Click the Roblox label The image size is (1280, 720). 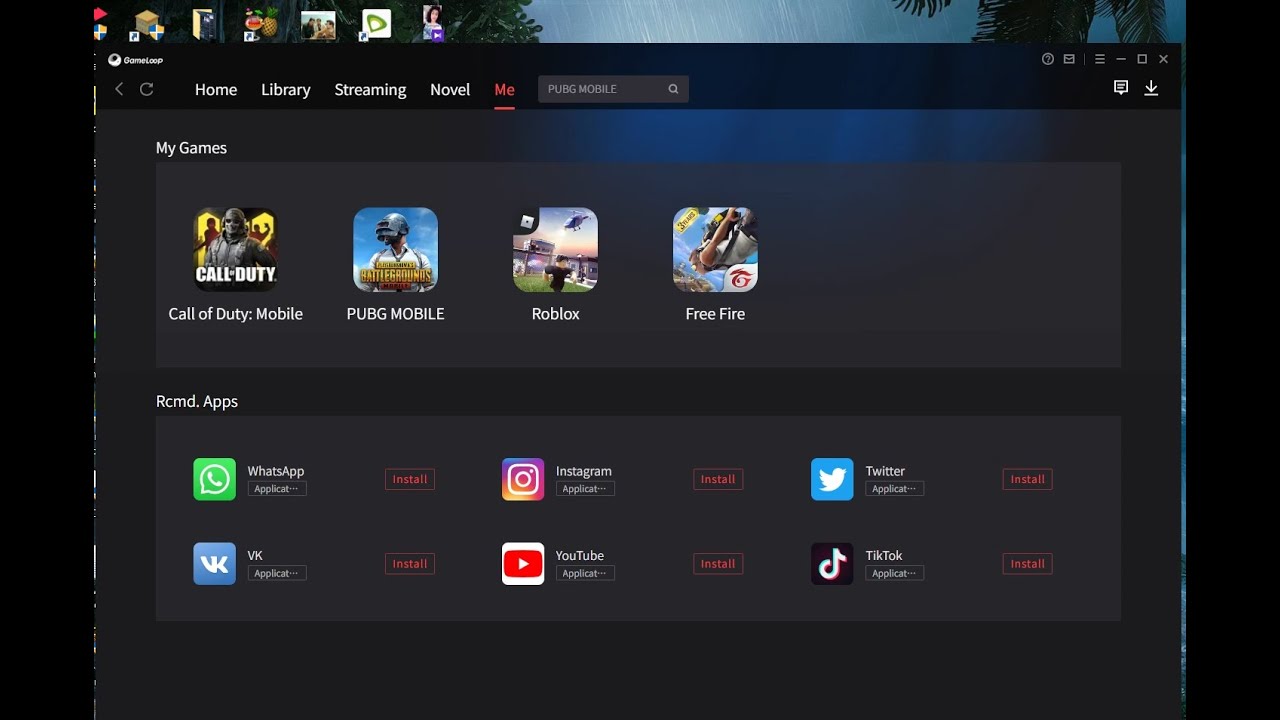coord(555,313)
